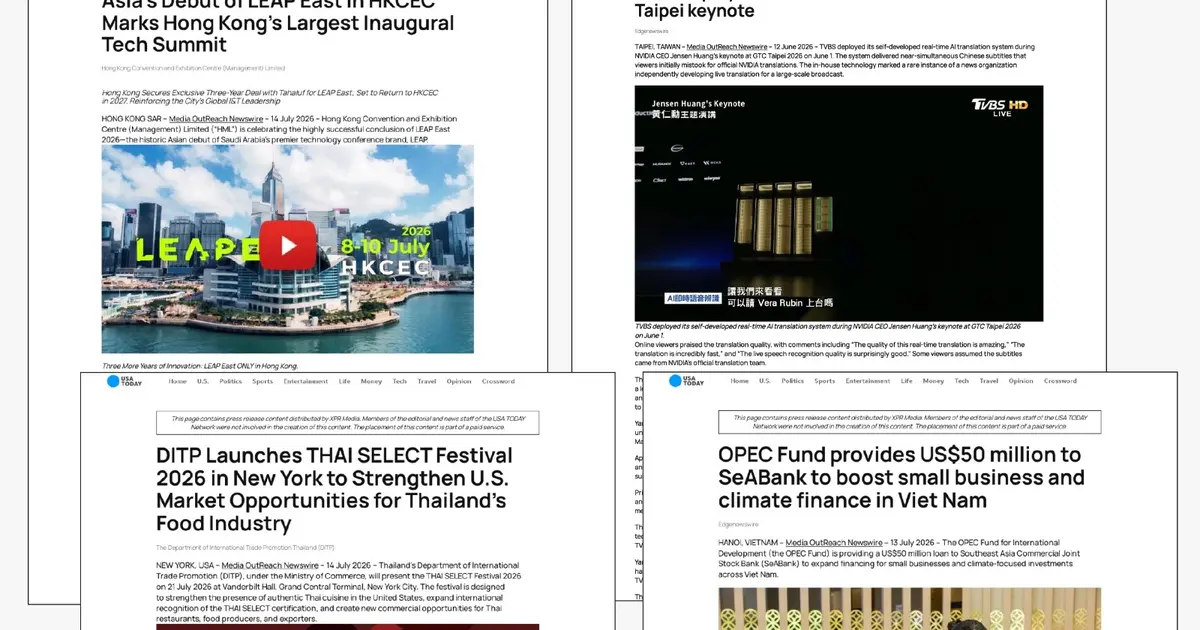This screenshot has height=630, width=1200.
Task: Click italic subheading about Exclusive Three-Year Deal with Tahaluf
Action: (270, 98)
